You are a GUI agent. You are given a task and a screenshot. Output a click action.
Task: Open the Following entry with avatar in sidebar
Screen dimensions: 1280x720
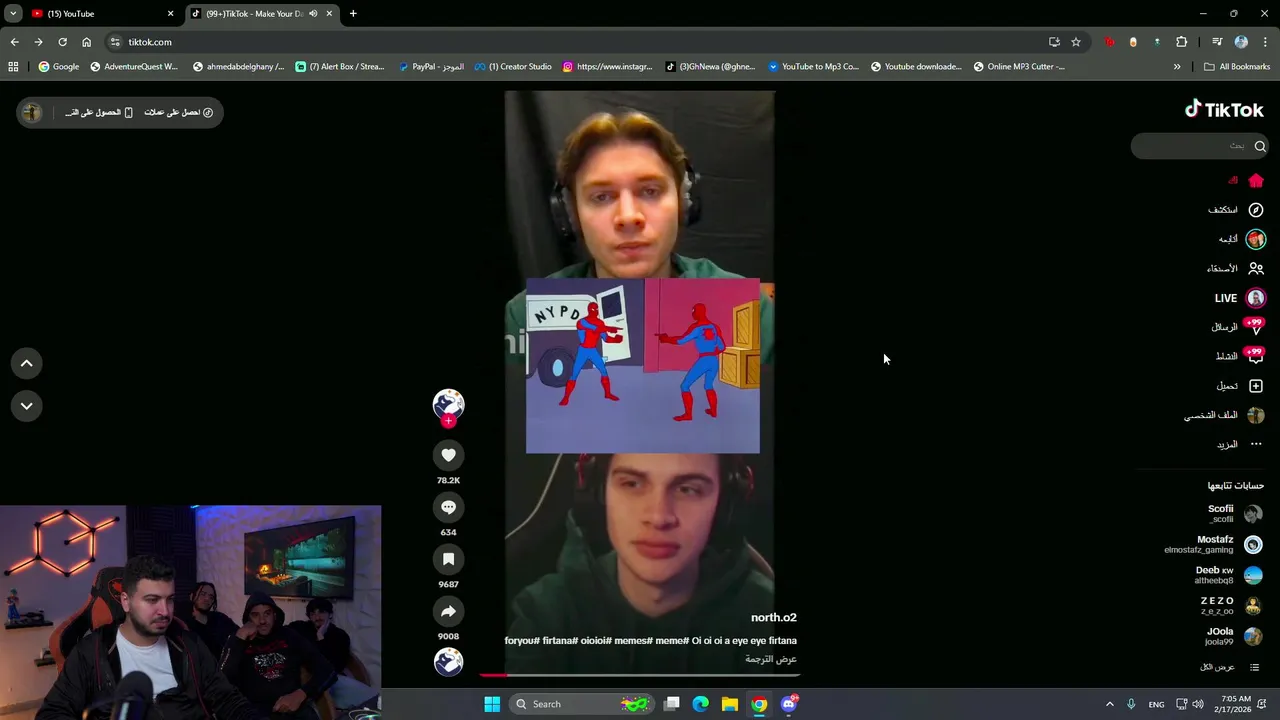point(1242,239)
